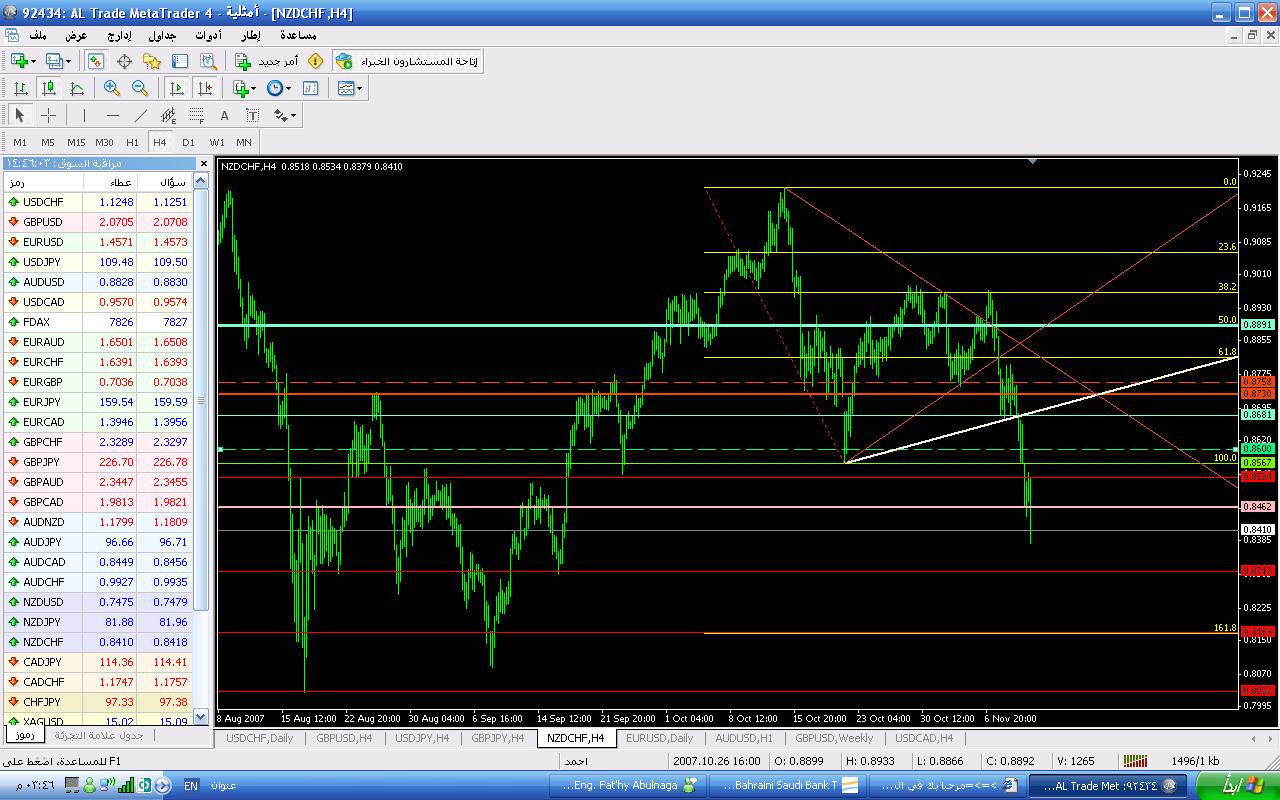Pick the Fibonacci retracement tool

click(x=197, y=115)
